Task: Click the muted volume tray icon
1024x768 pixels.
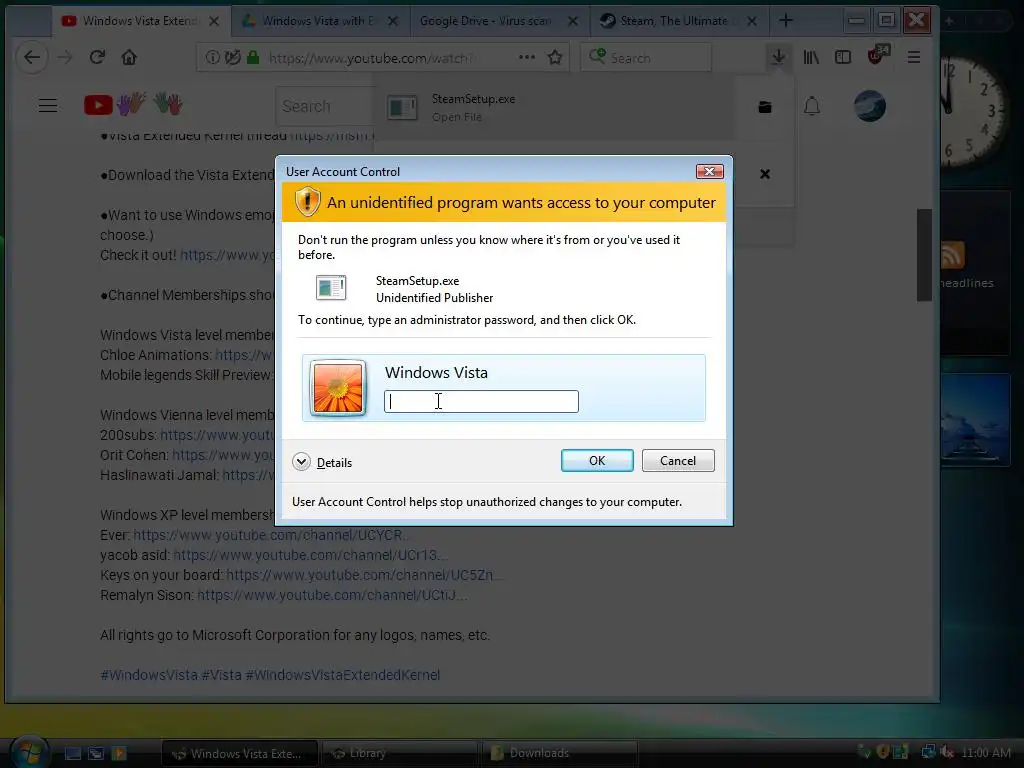Action: (x=947, y=752)
